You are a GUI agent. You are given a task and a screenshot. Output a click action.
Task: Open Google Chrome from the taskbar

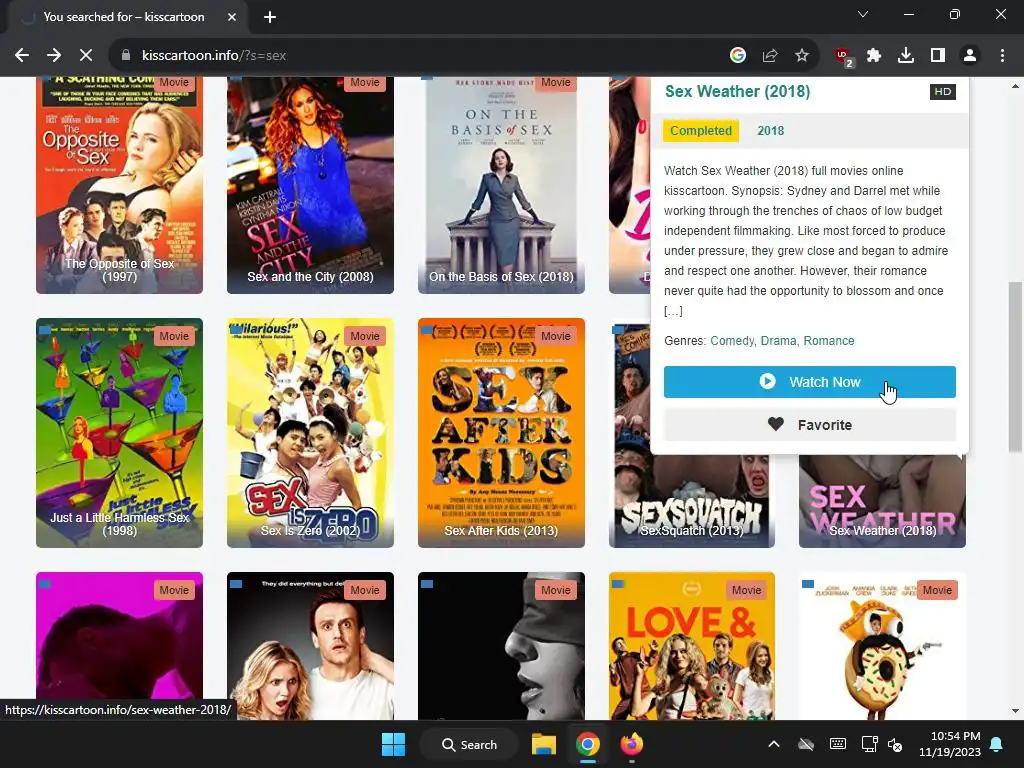[588, 744]
